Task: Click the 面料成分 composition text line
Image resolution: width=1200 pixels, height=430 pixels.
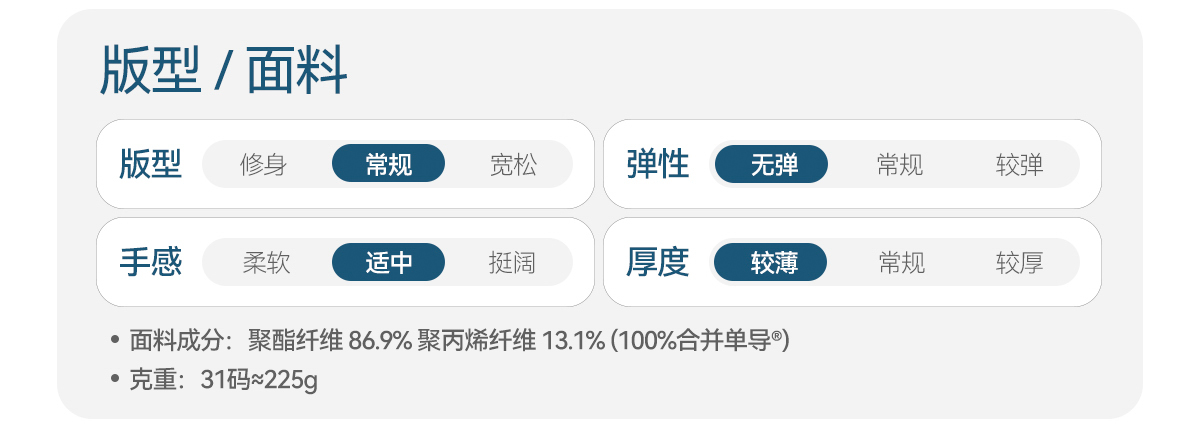Action: pos(366,341)
